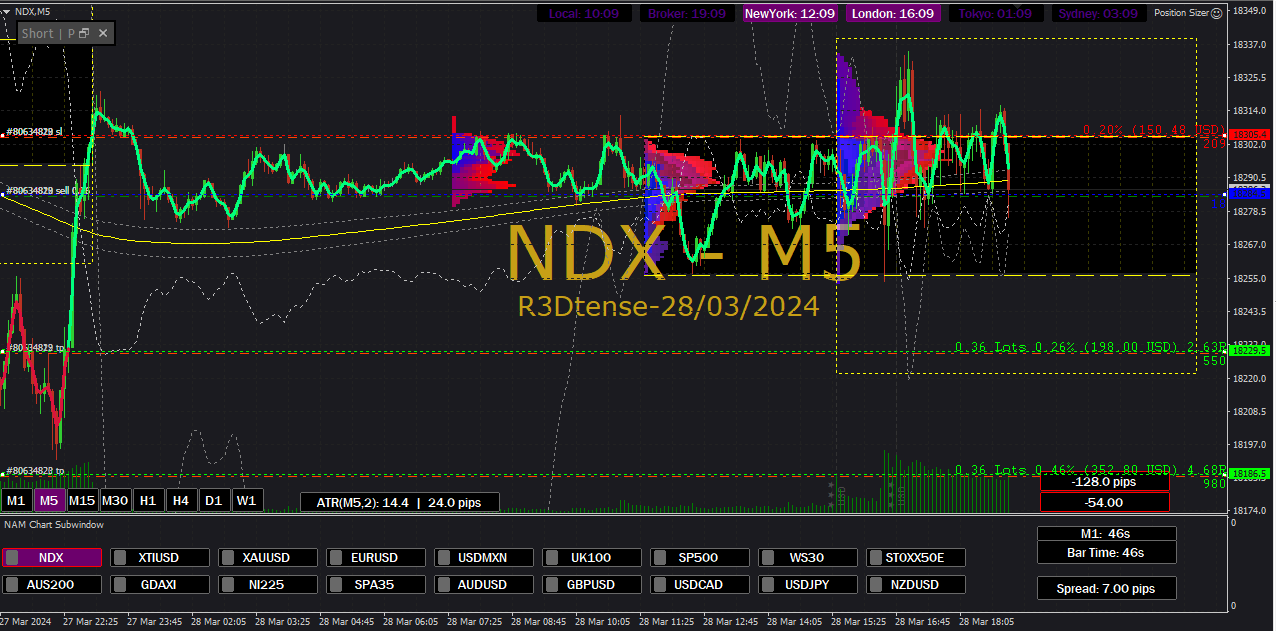Load the AUDUSD symbol chart
Viewport: 1276px width, 631px height.
tap(484, 584)
